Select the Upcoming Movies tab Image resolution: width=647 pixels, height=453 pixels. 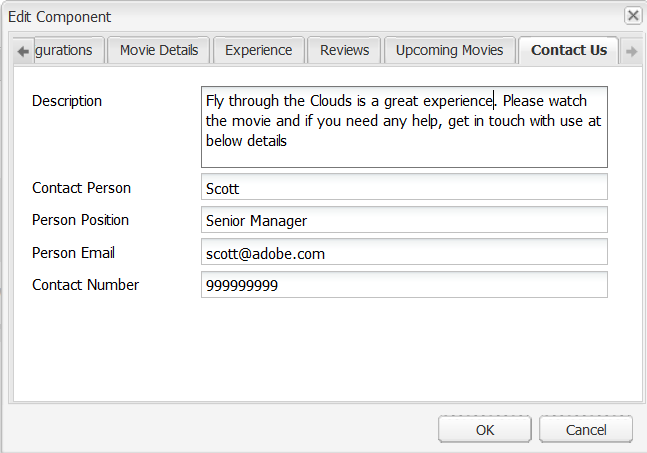coord(449,51)
